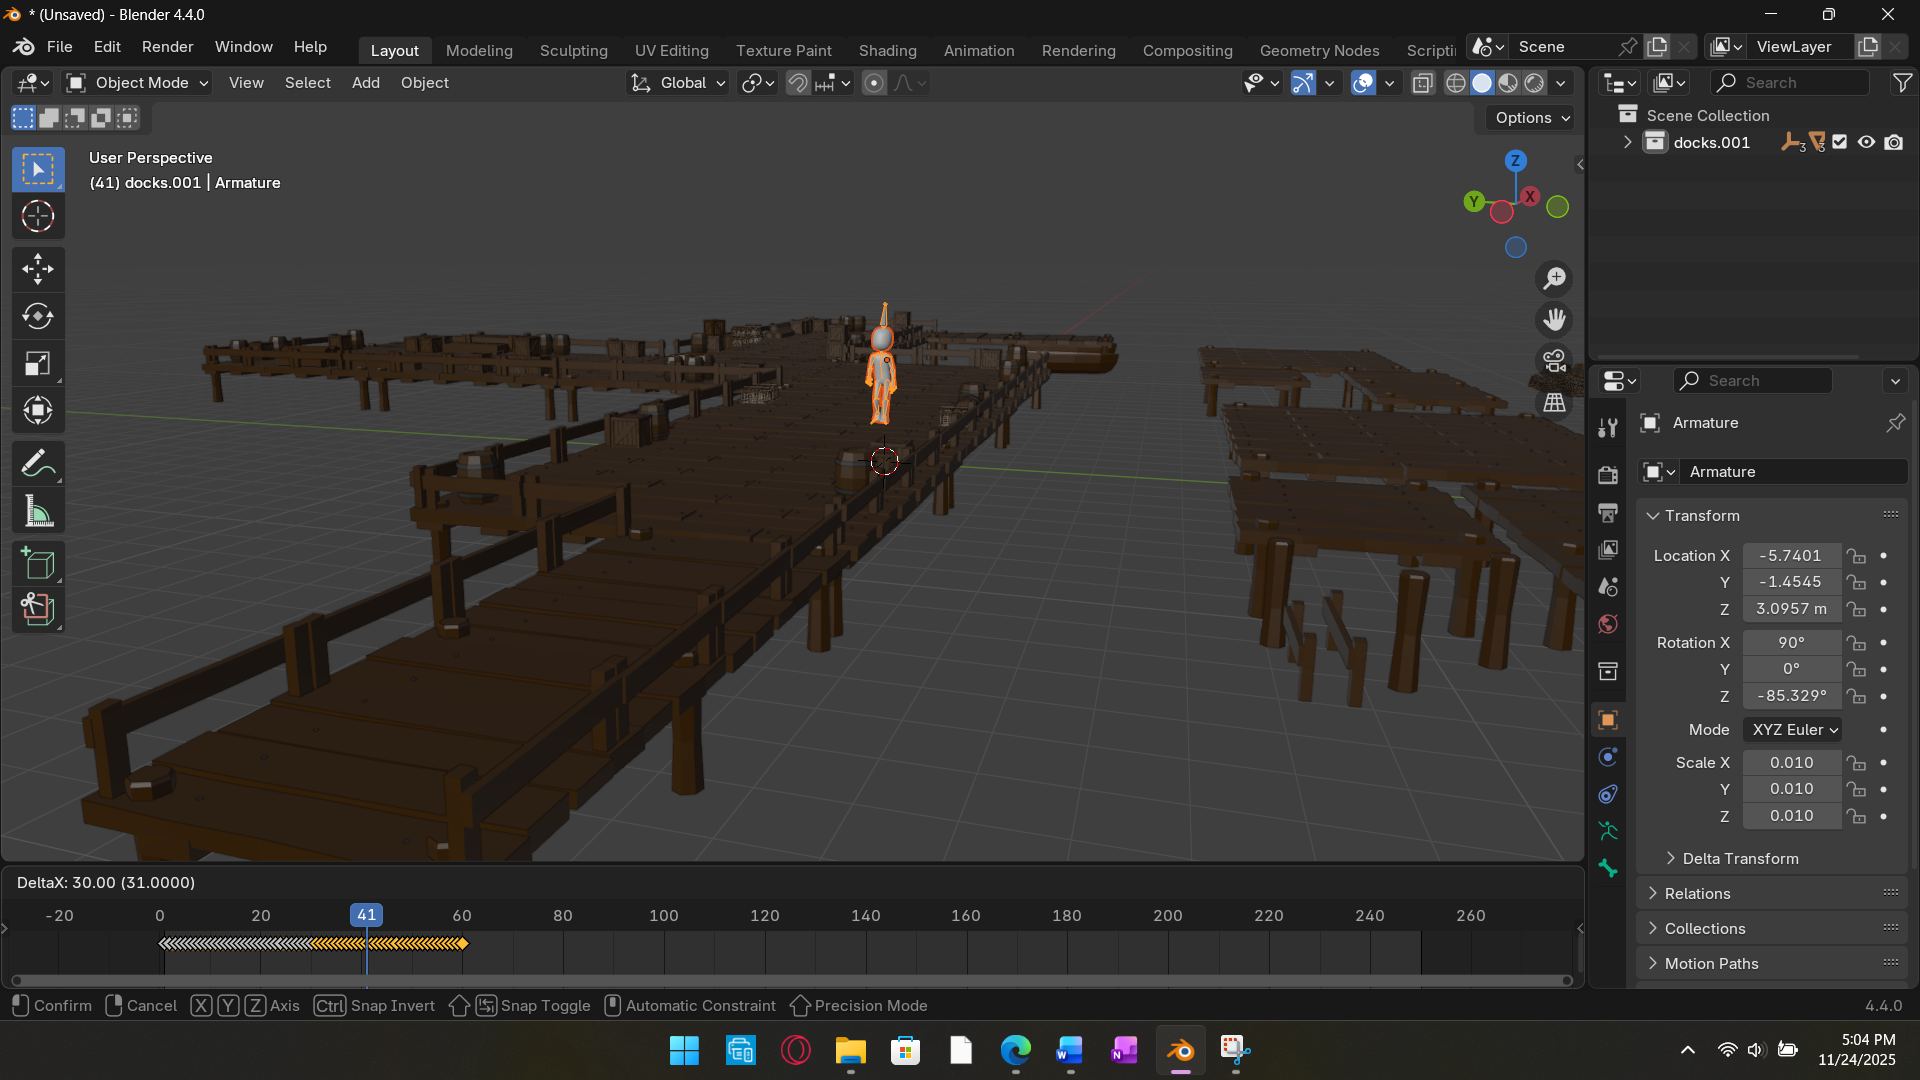Open the viewport Options dropdown
Image resolution: width=1920 pixels, height=1080 pixels.
1532,118
